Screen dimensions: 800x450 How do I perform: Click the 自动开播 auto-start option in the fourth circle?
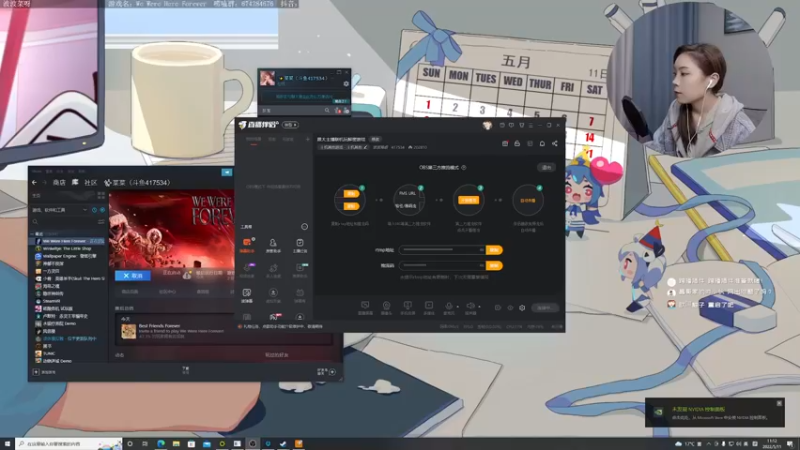tap(528, 201)
